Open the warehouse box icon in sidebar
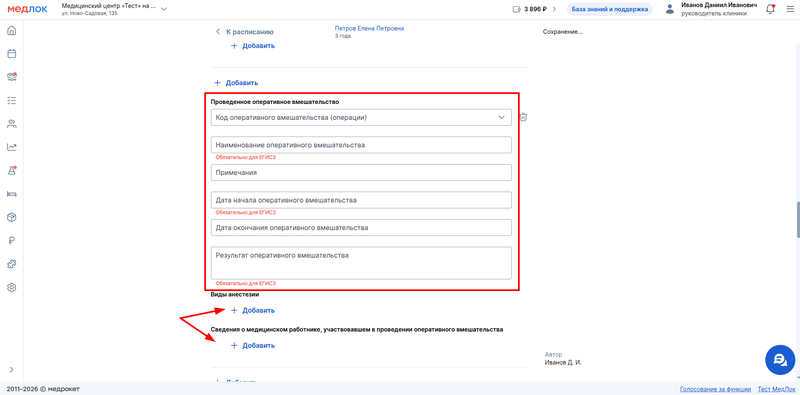The width and height of the screenshot is (800, 395). pos(12,217)
